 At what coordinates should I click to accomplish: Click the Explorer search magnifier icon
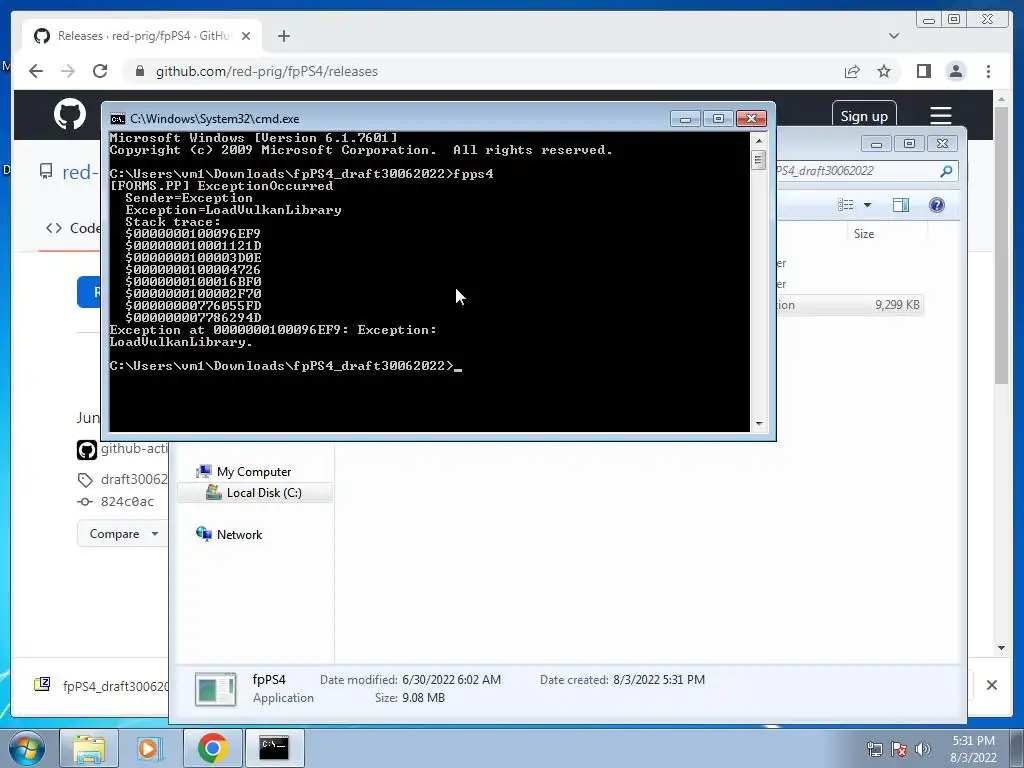[x=946, y=171]
